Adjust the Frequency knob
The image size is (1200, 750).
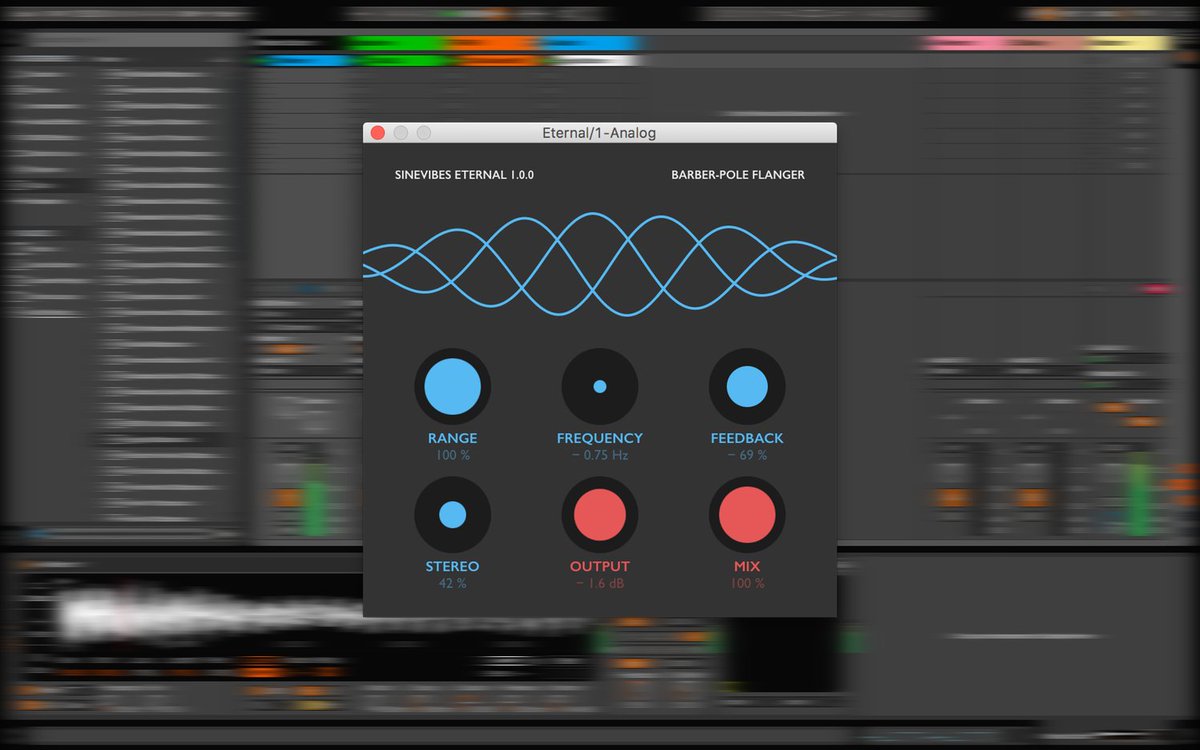(x=600, y=386)
